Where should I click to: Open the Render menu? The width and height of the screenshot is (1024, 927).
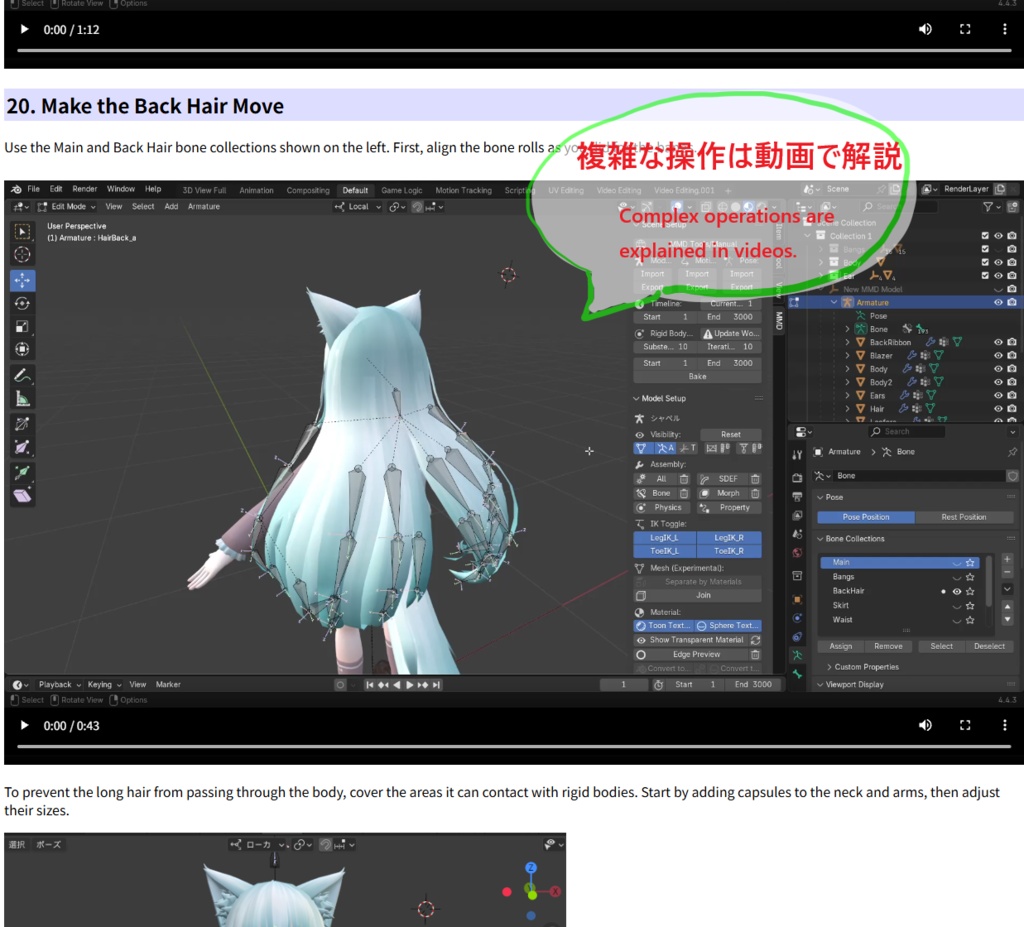(84, 189)
